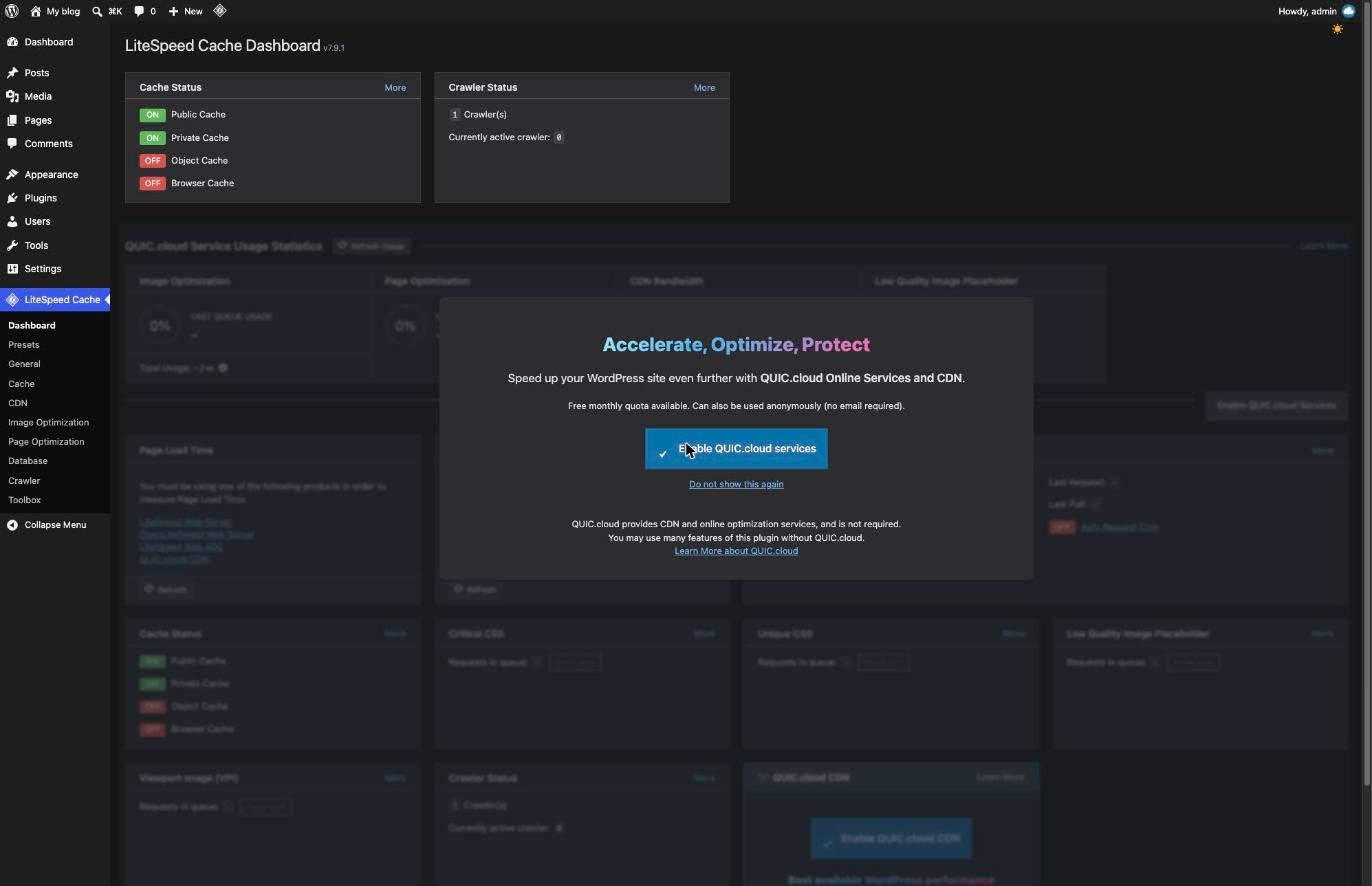
Task: Open the Database submenu item
Action: coord(28,461)
